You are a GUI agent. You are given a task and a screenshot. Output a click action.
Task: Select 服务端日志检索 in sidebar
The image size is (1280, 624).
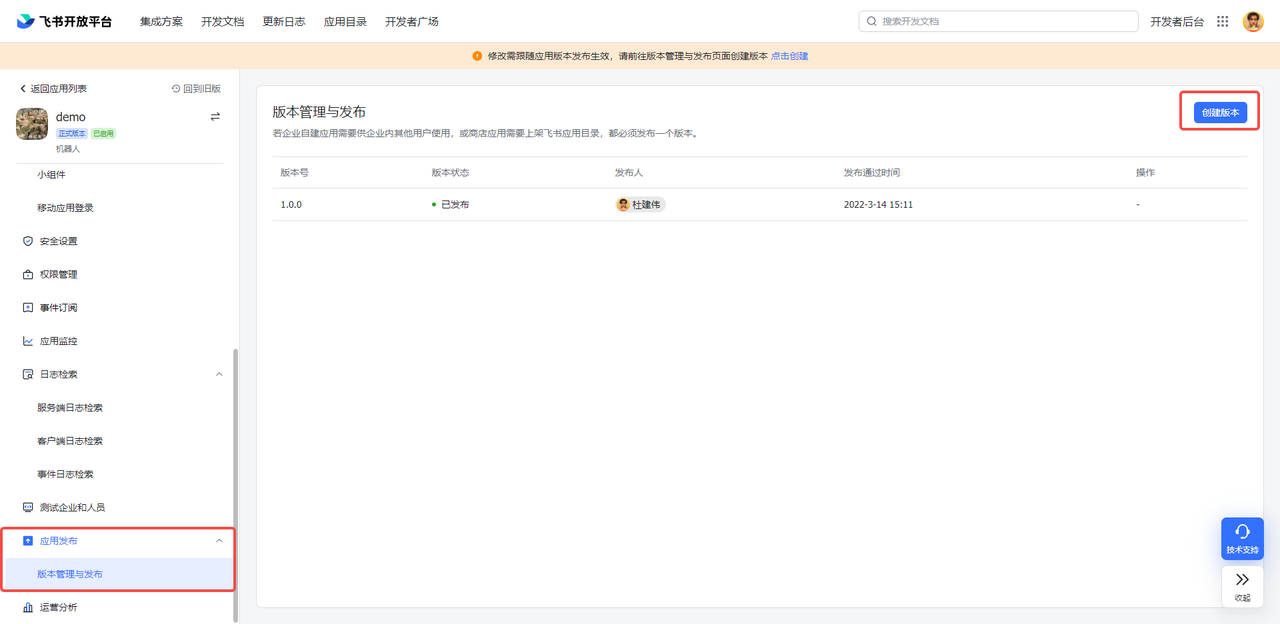coord(70,408)
